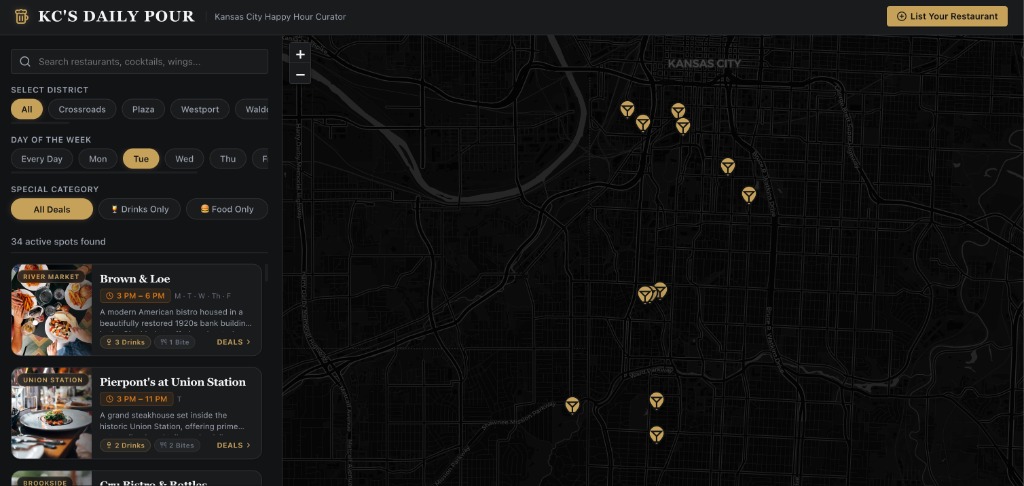This screenshot has height=486, width=1024.
Task: Show Food Only deals
Action: 227,209
